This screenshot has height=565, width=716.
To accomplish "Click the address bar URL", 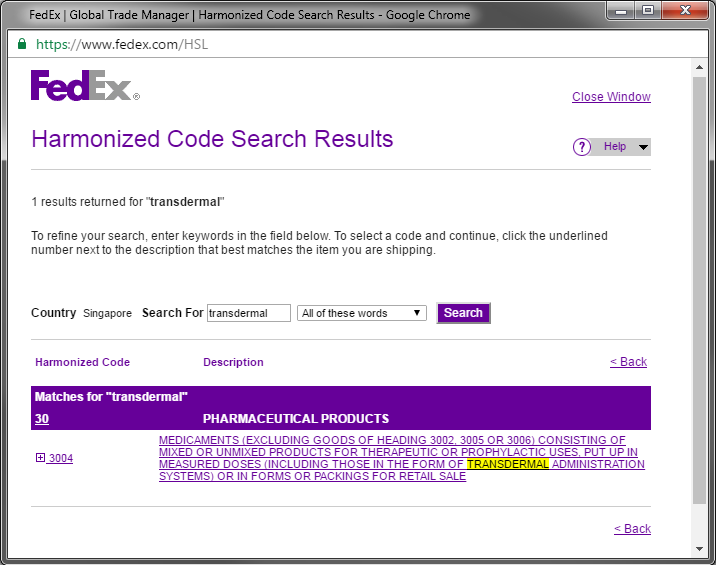I will tap(122, 44).
